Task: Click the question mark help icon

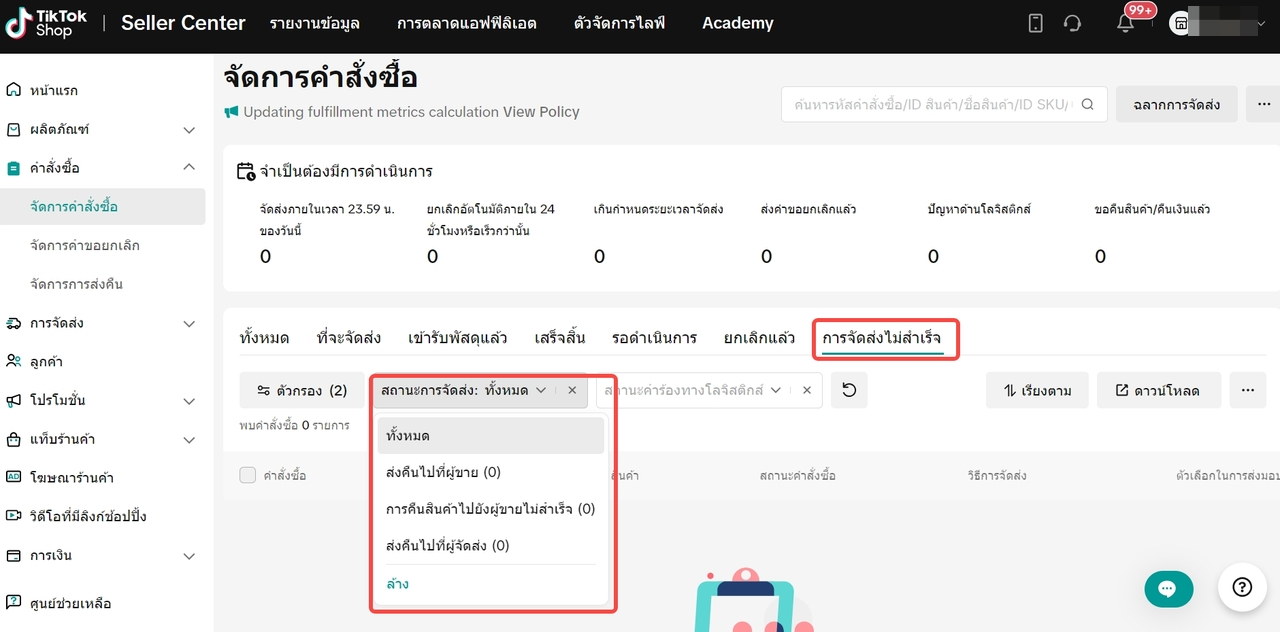Action: [x=1242, y=587]
